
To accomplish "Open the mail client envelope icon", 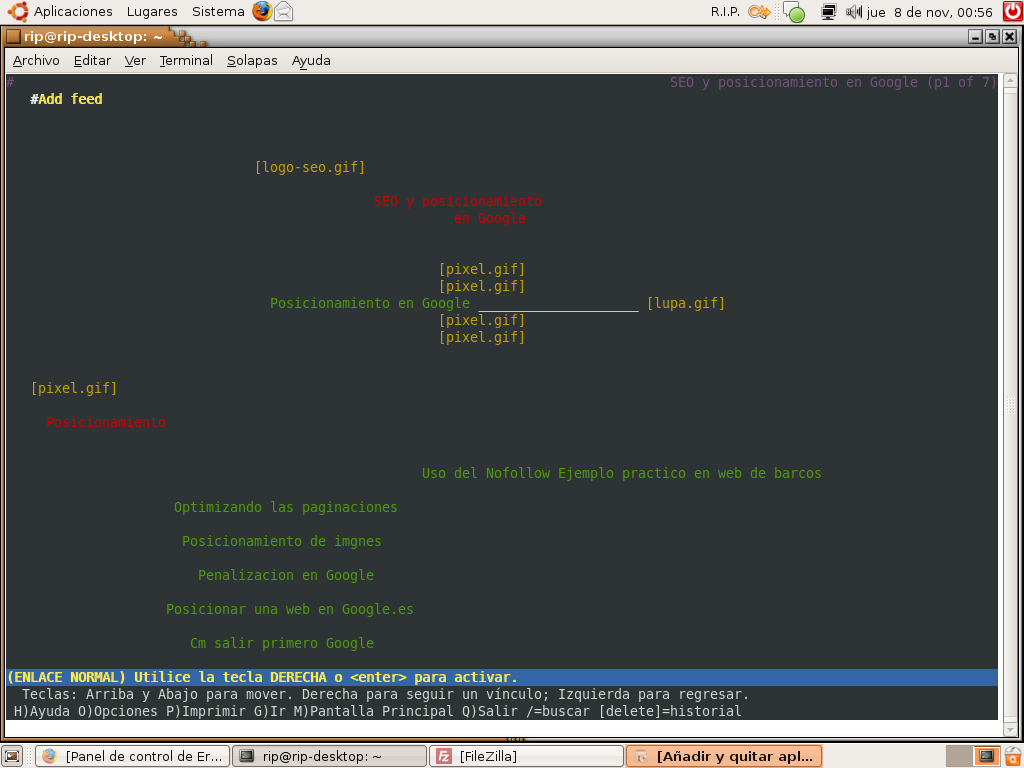I will click(x=283, y=11).
